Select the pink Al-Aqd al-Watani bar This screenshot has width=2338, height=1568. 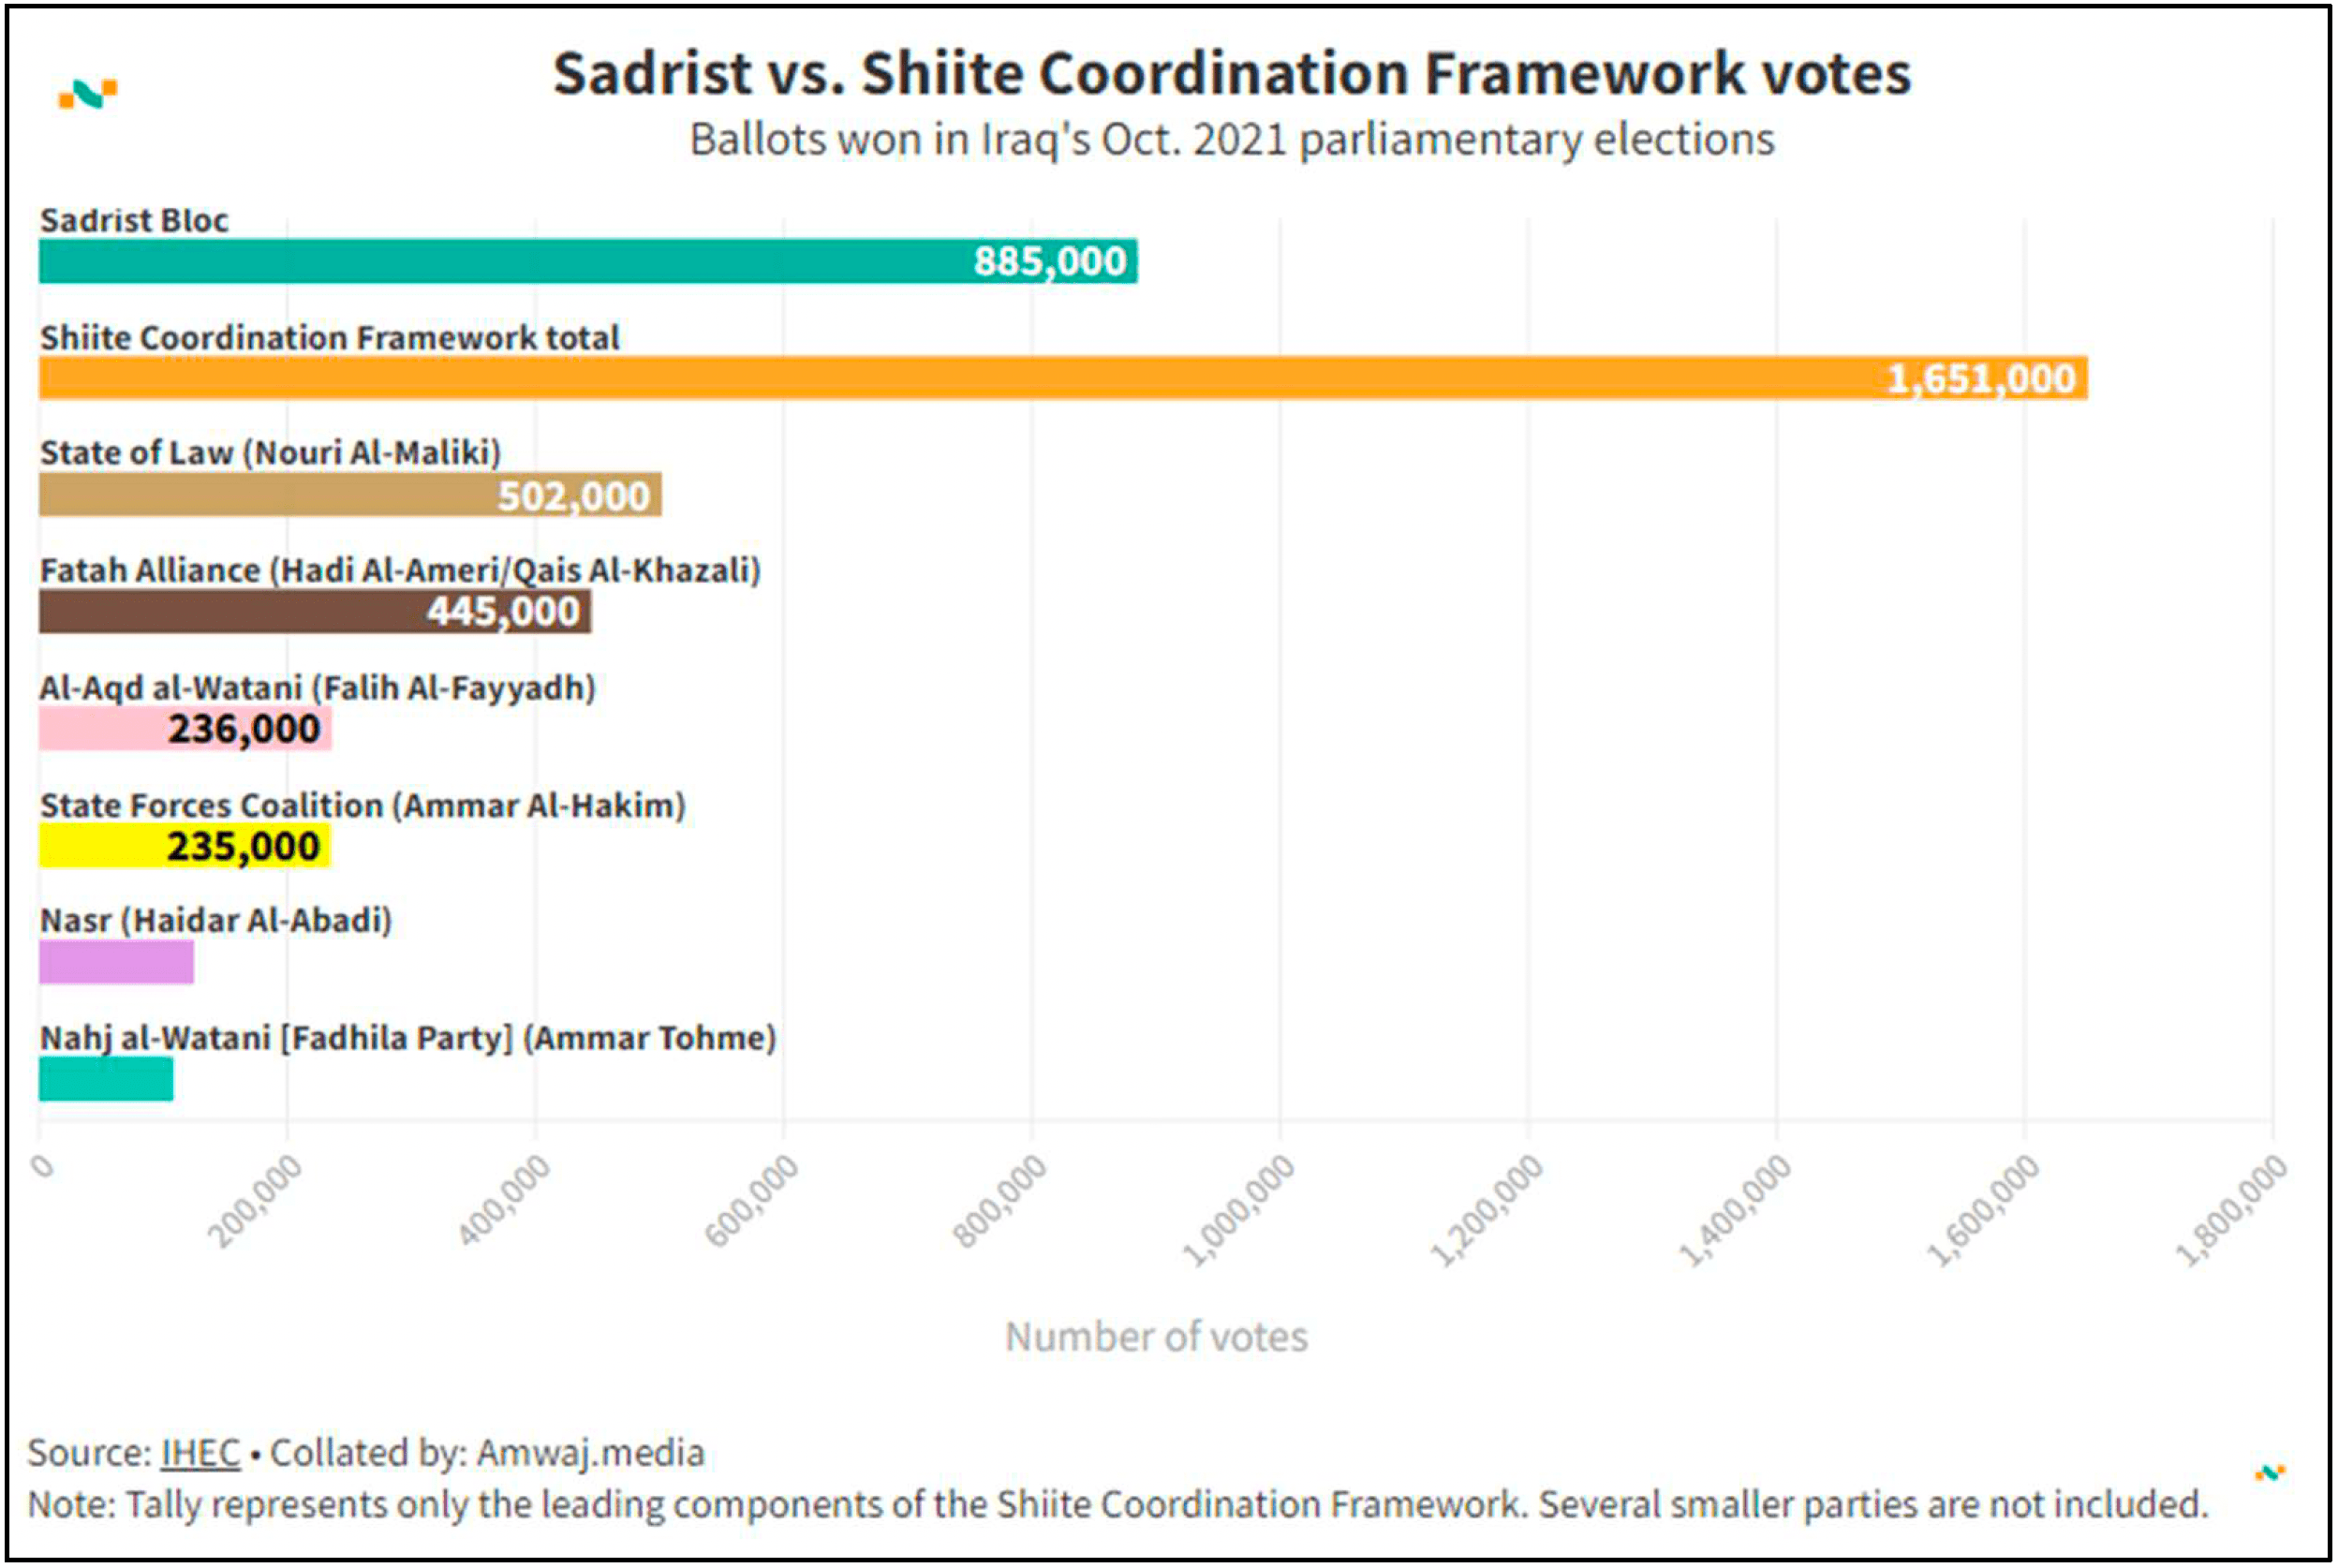click(100, 728)
